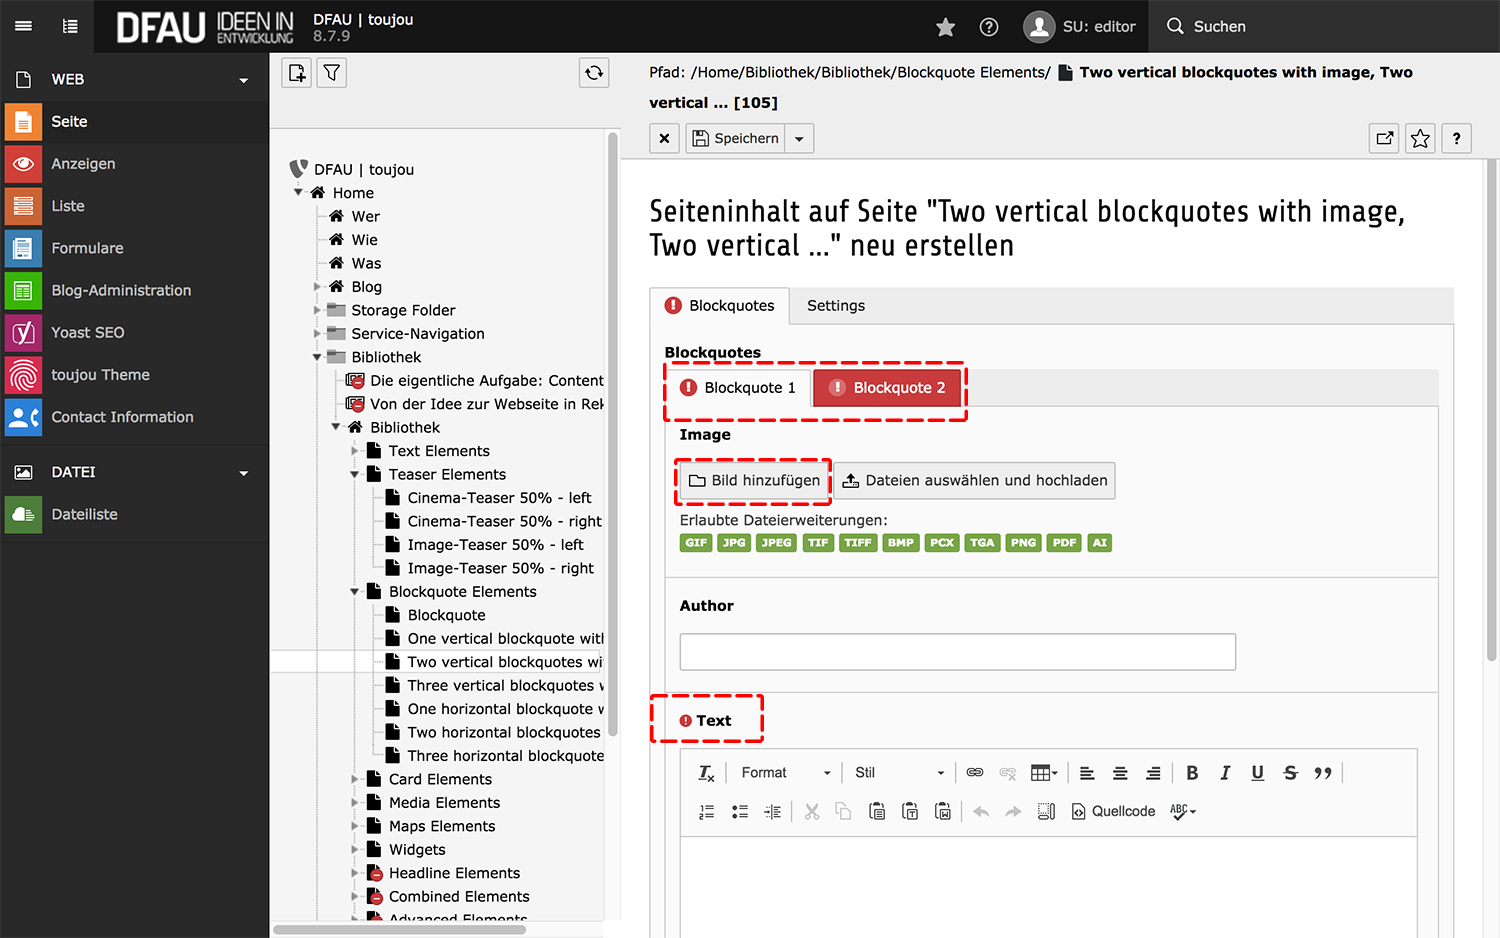Switch to the Settings tab
1500x938 pixels.
(x=836, y=306)
